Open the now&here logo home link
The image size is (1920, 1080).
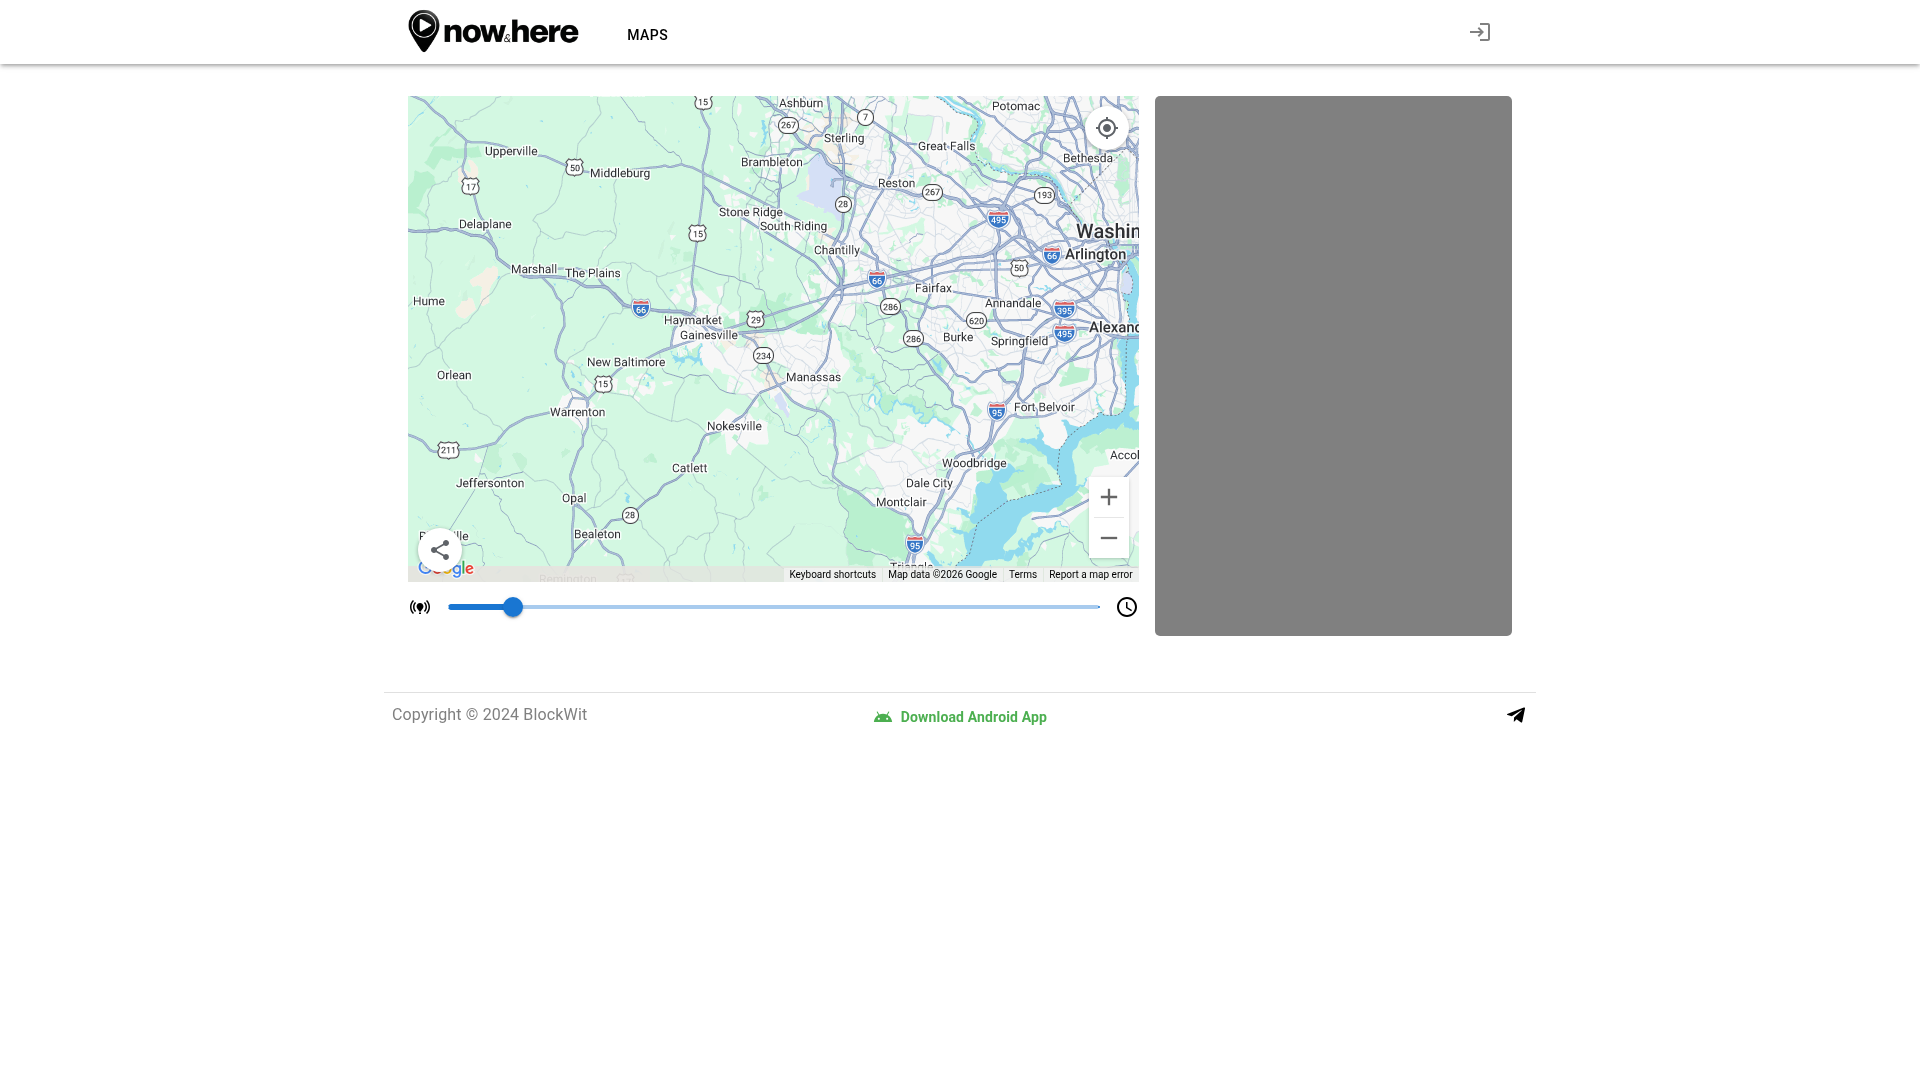[x=493, y=32]
